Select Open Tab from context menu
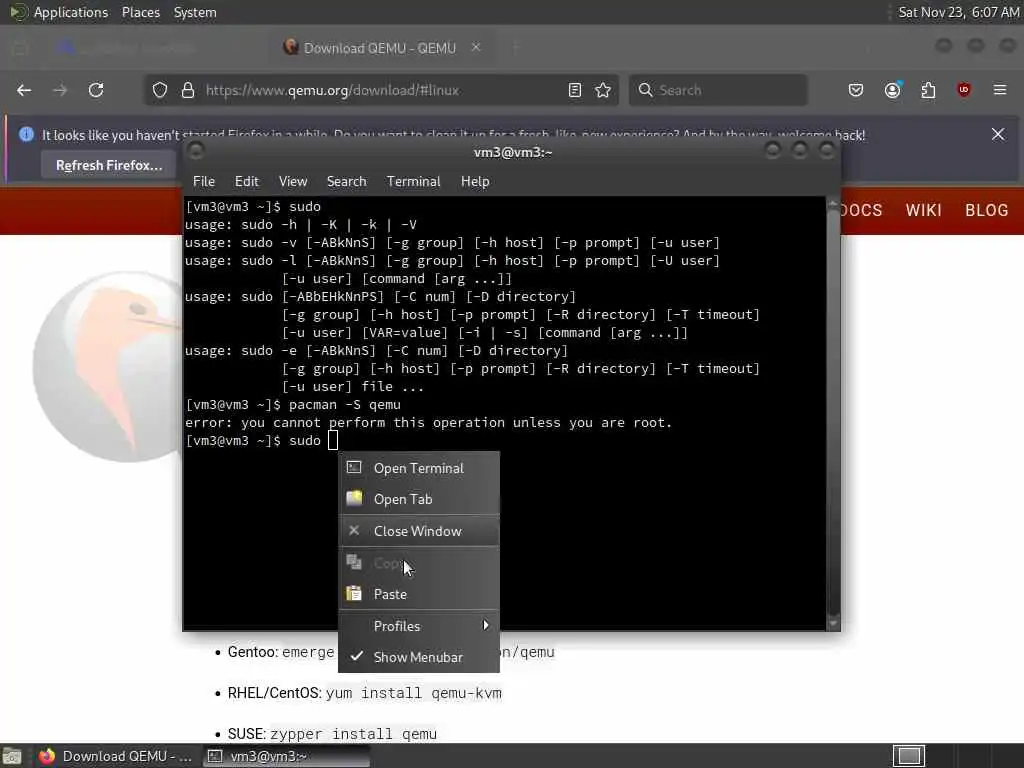 point(419,500)
